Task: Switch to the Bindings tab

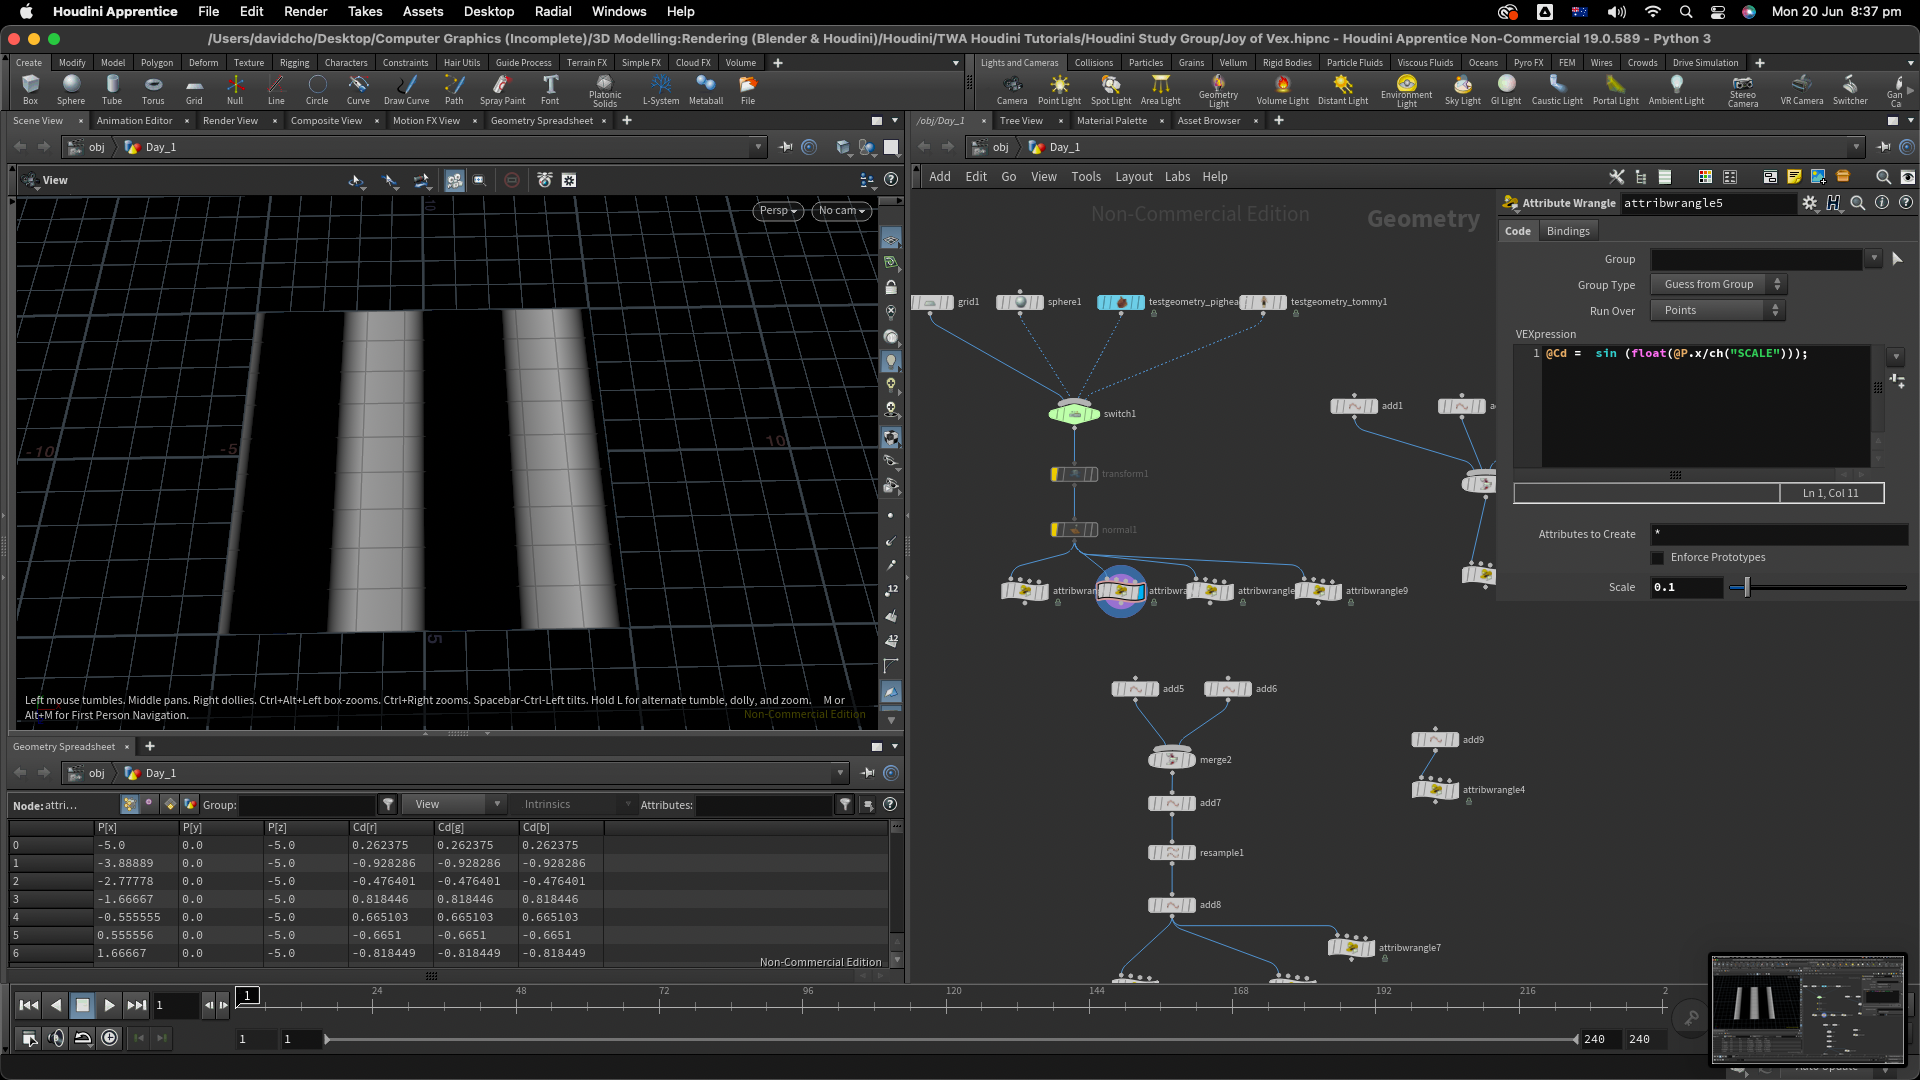Action: point(1567,231)
